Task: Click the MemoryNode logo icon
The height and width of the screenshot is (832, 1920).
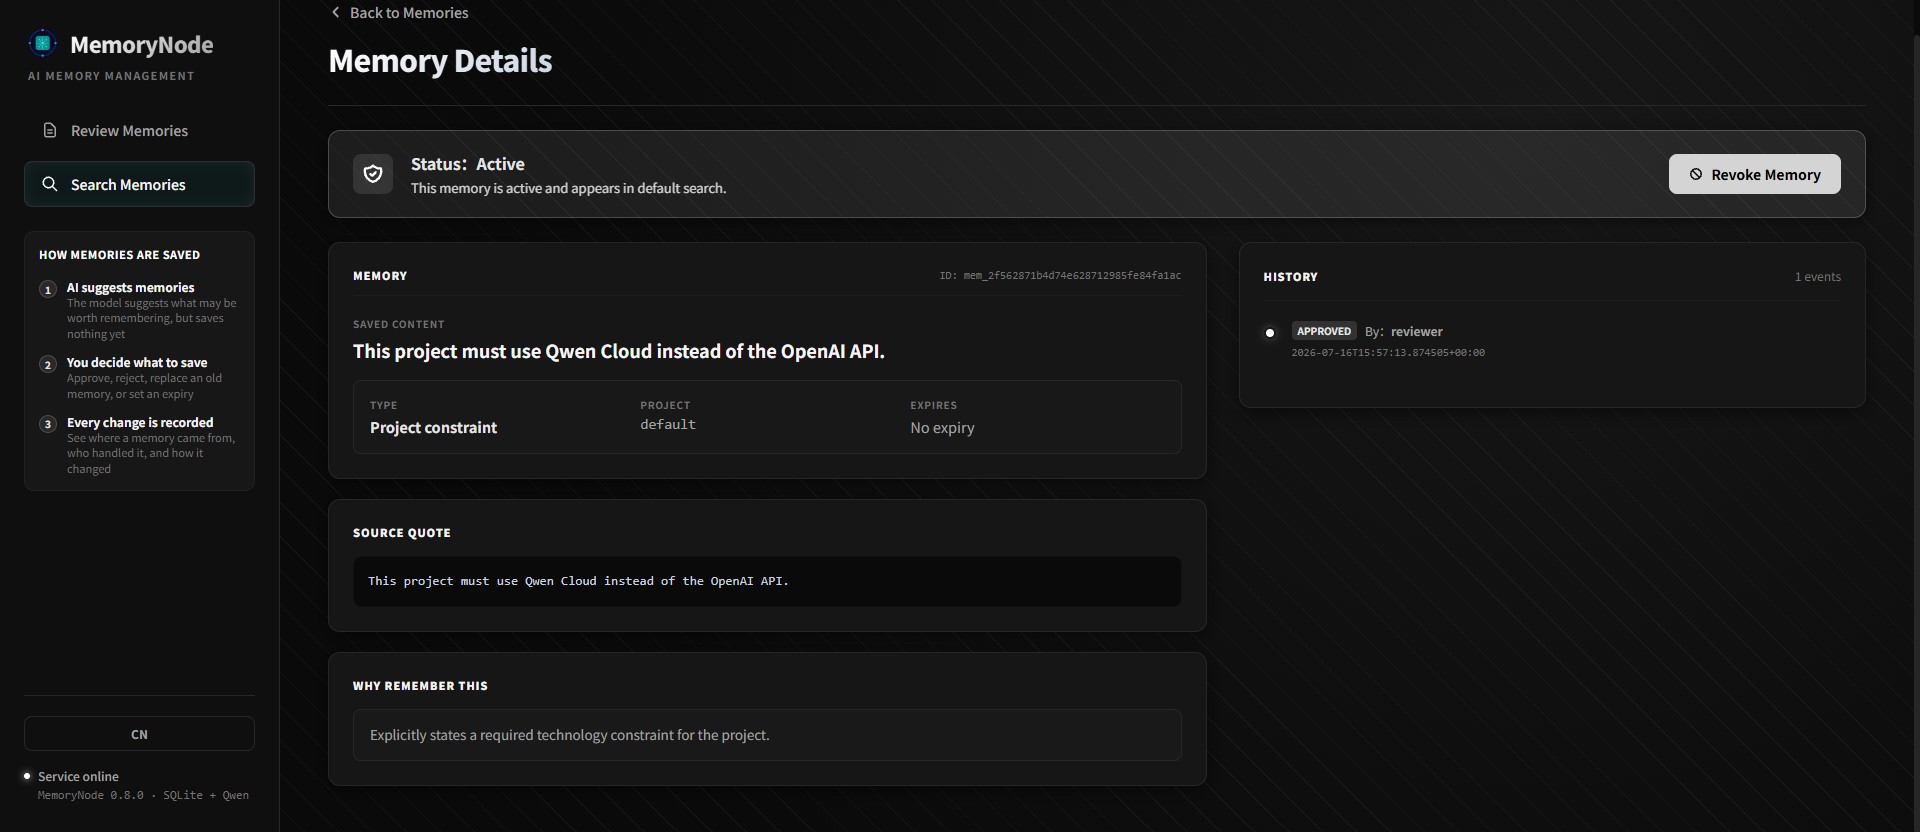Action: tap(42, 44)
